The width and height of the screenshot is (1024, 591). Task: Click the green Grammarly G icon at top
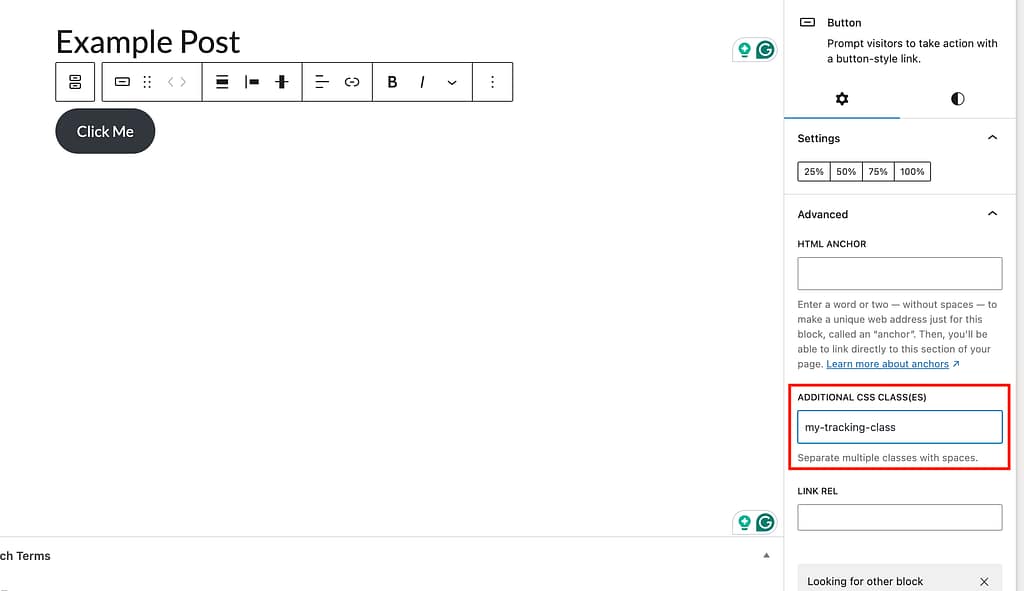click(765, 50)
